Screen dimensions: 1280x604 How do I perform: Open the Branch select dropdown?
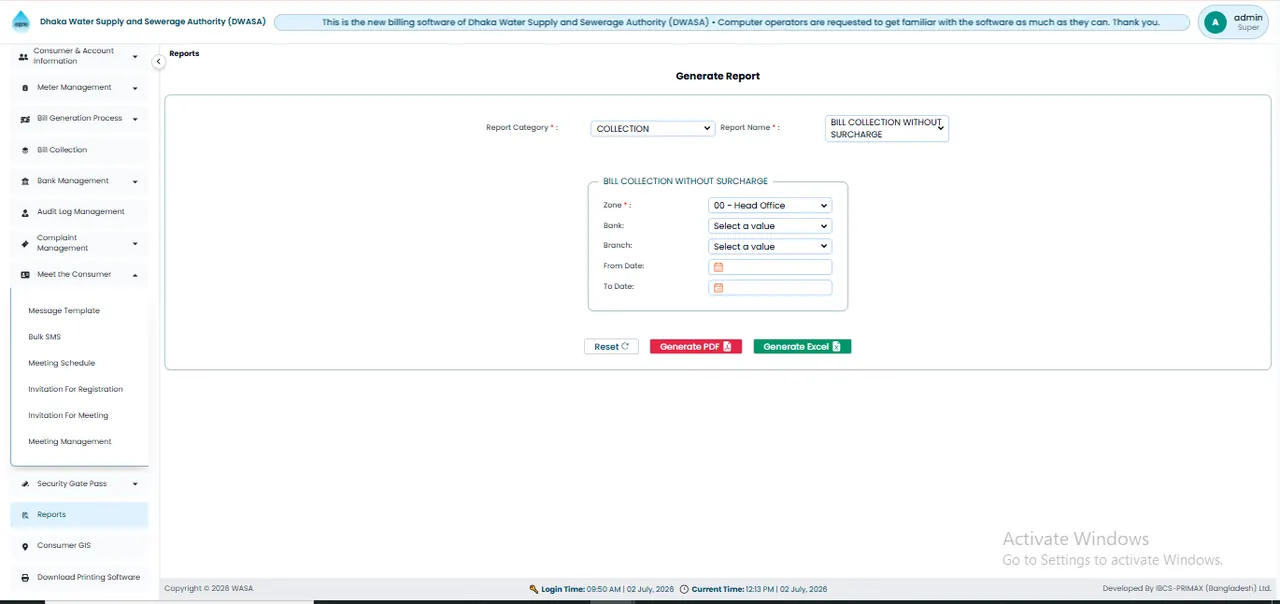pos(770,246)
